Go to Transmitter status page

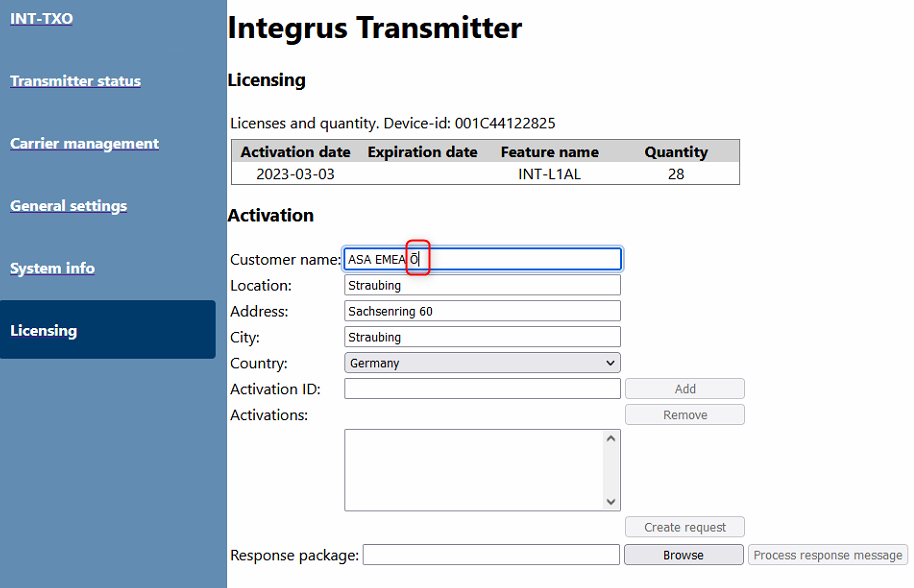[75, 81]
